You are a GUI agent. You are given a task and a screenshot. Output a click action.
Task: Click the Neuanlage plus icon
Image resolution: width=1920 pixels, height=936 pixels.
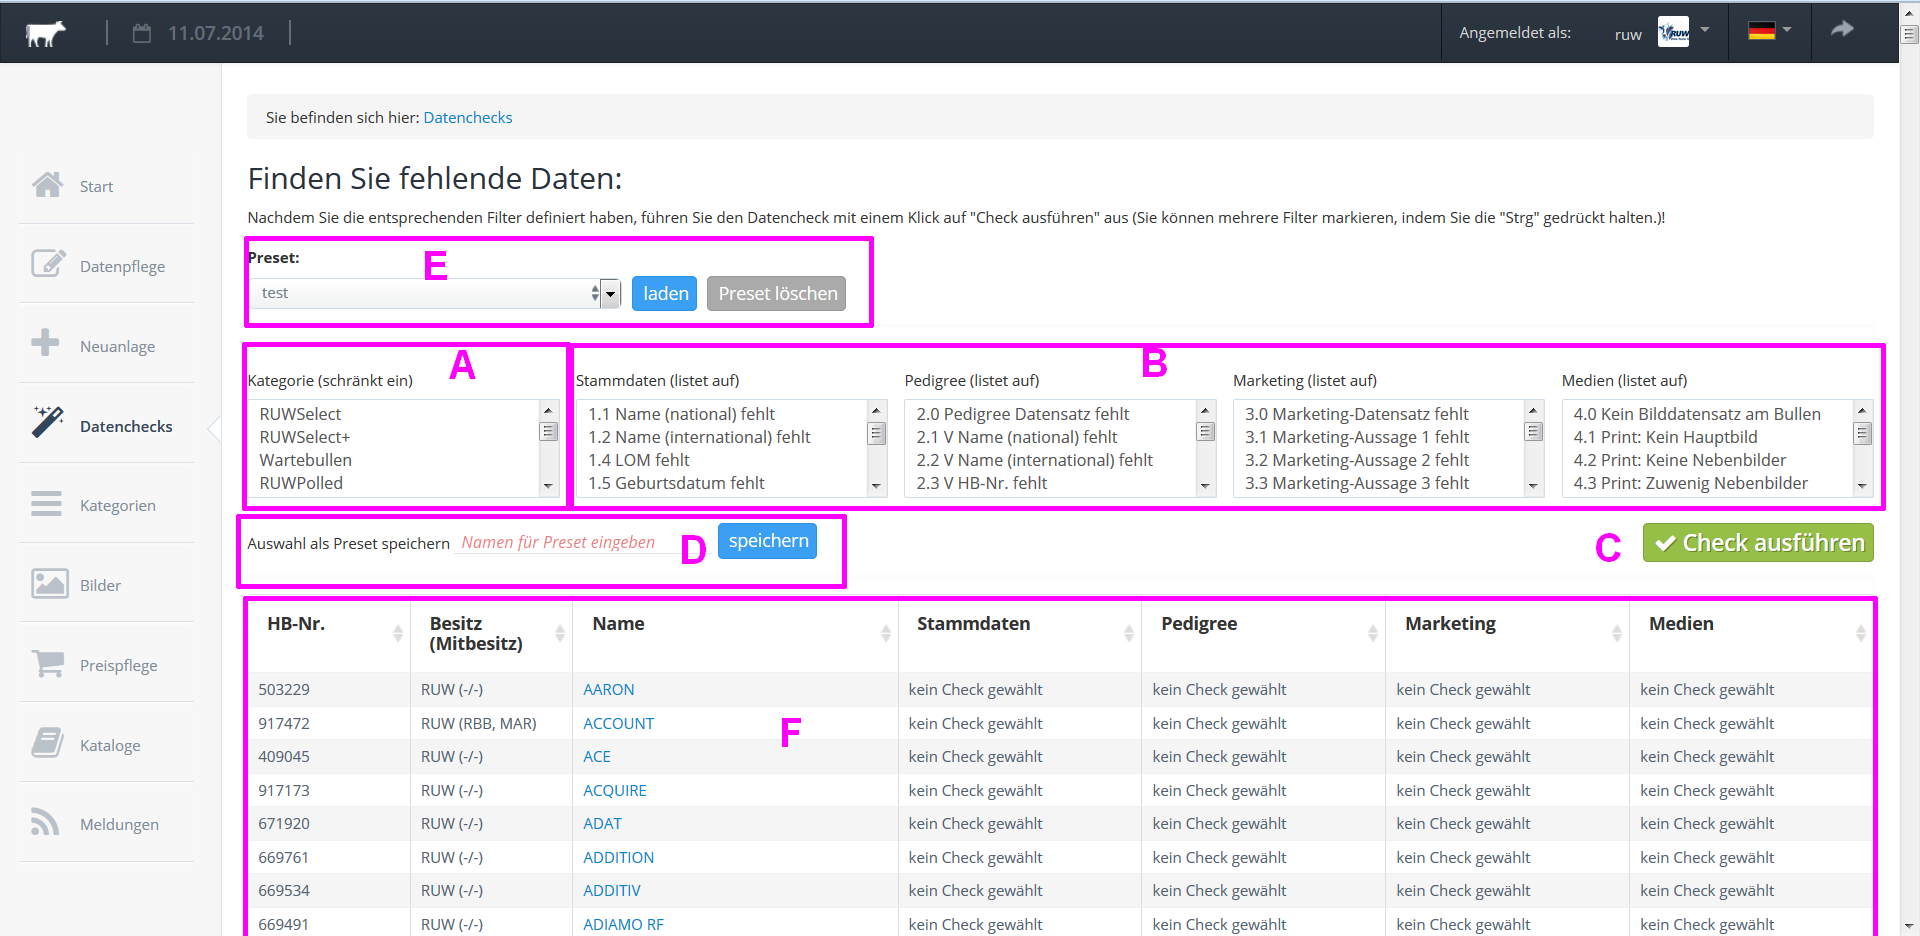45,343
